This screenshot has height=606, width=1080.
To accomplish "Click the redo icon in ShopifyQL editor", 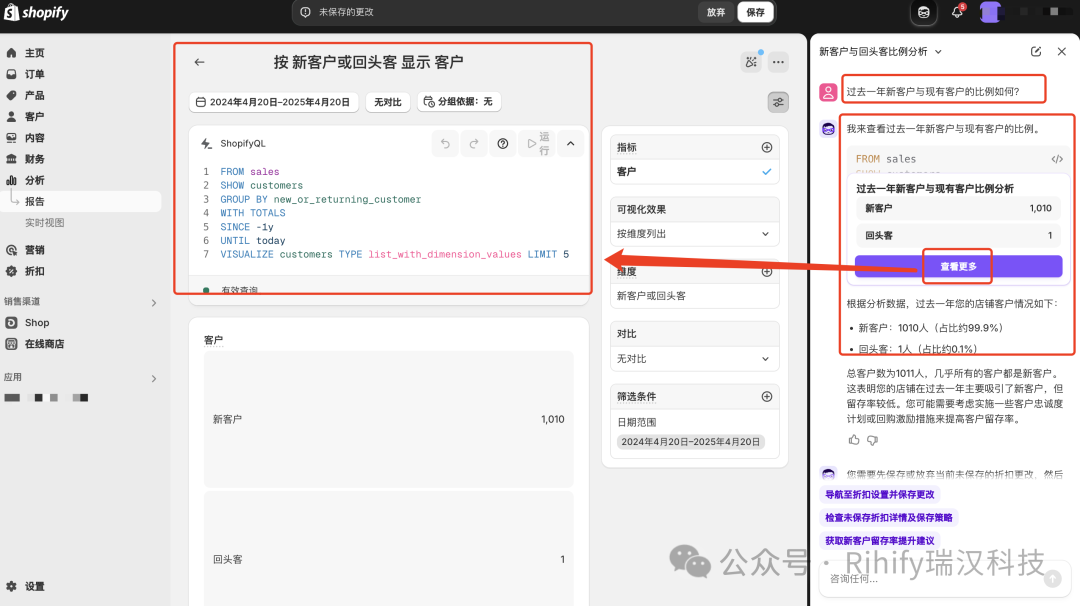I will click(x=474, y=144).
